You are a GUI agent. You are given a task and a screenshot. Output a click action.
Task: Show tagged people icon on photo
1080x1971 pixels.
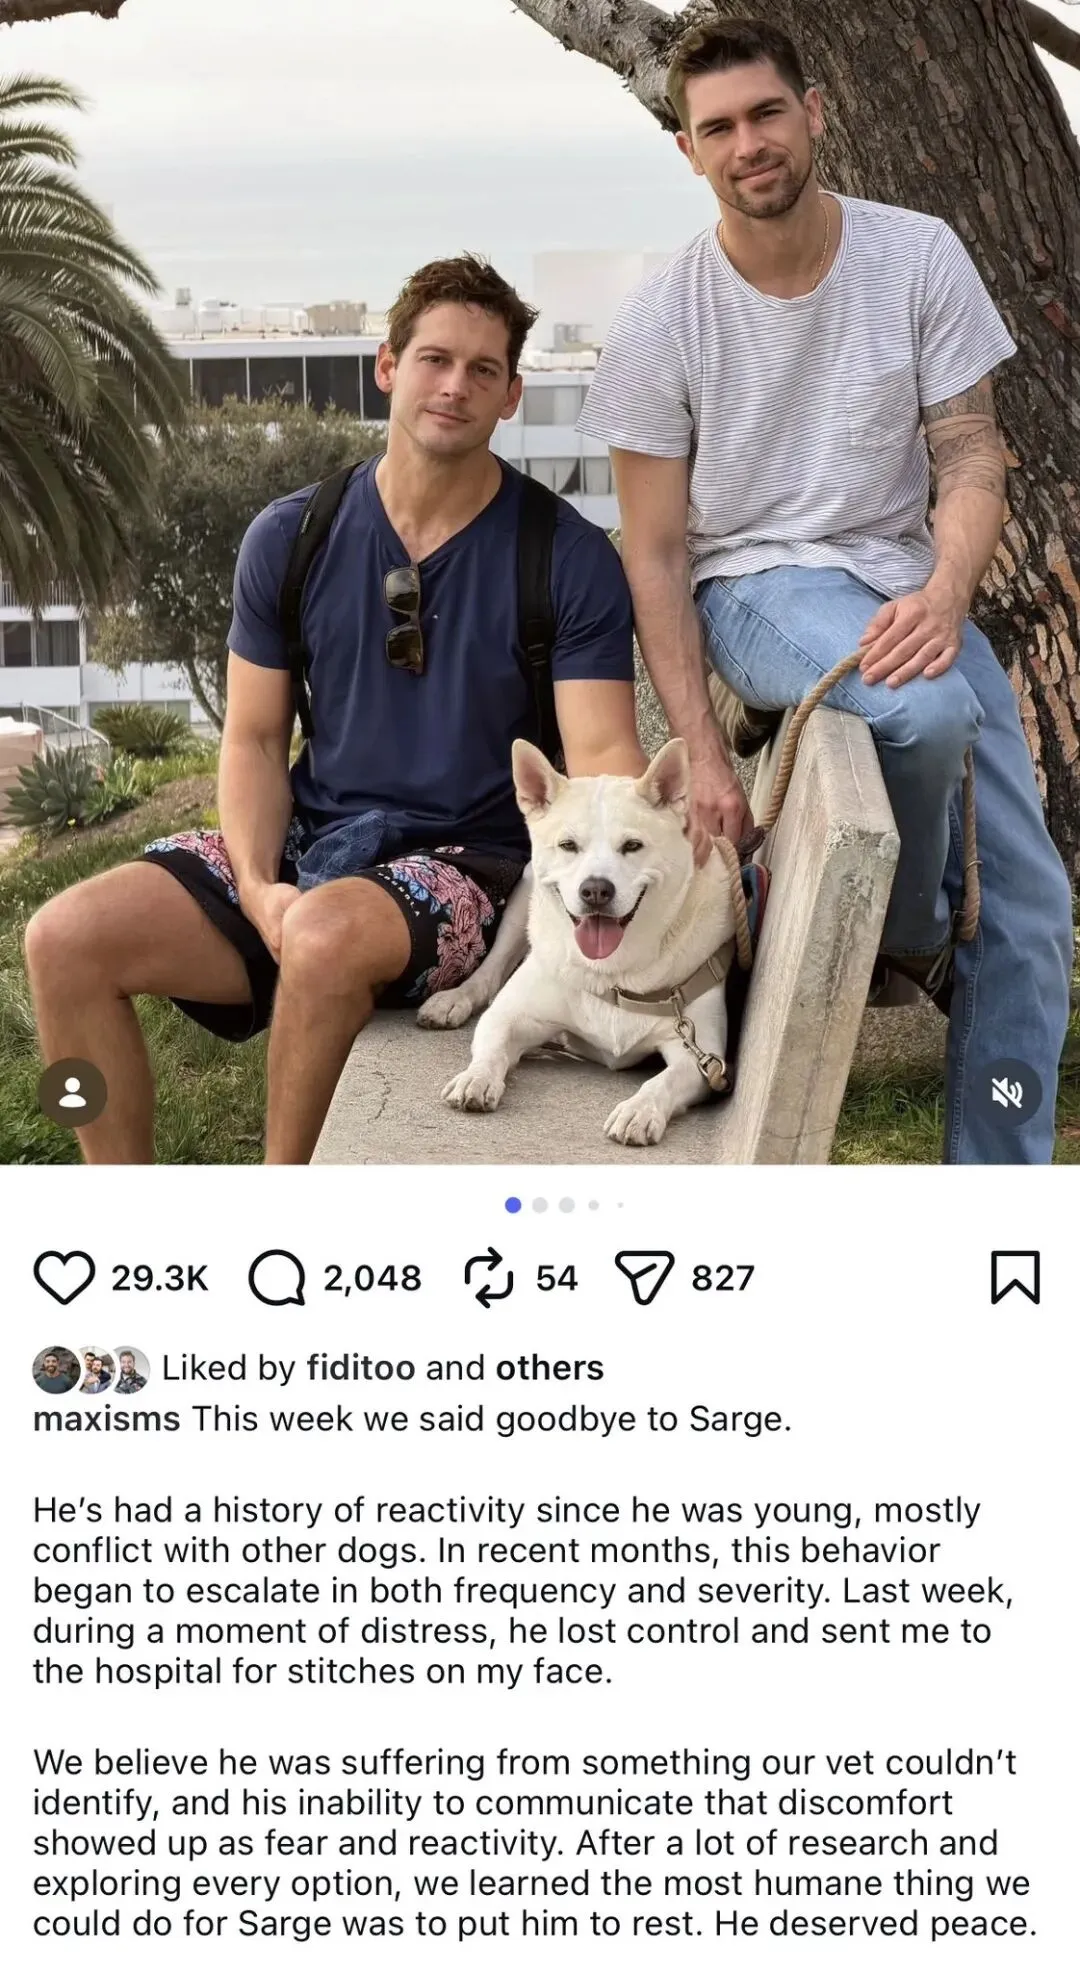point(73,1093)
